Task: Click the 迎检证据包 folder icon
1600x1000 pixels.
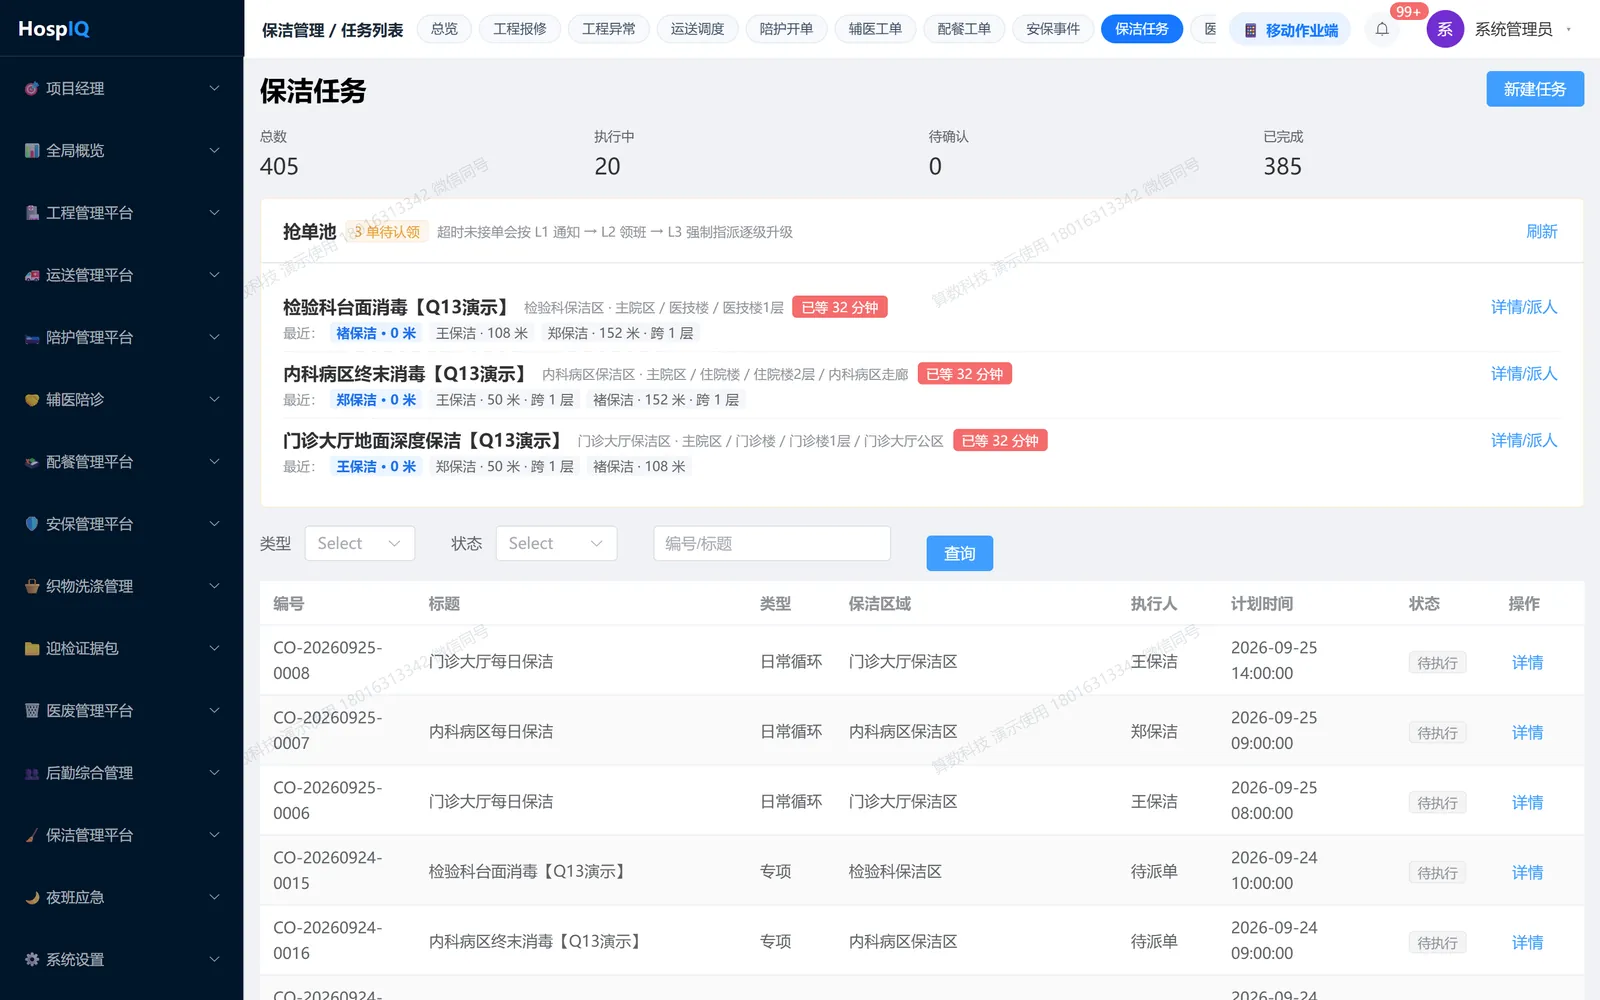Action: coord(32,648)
